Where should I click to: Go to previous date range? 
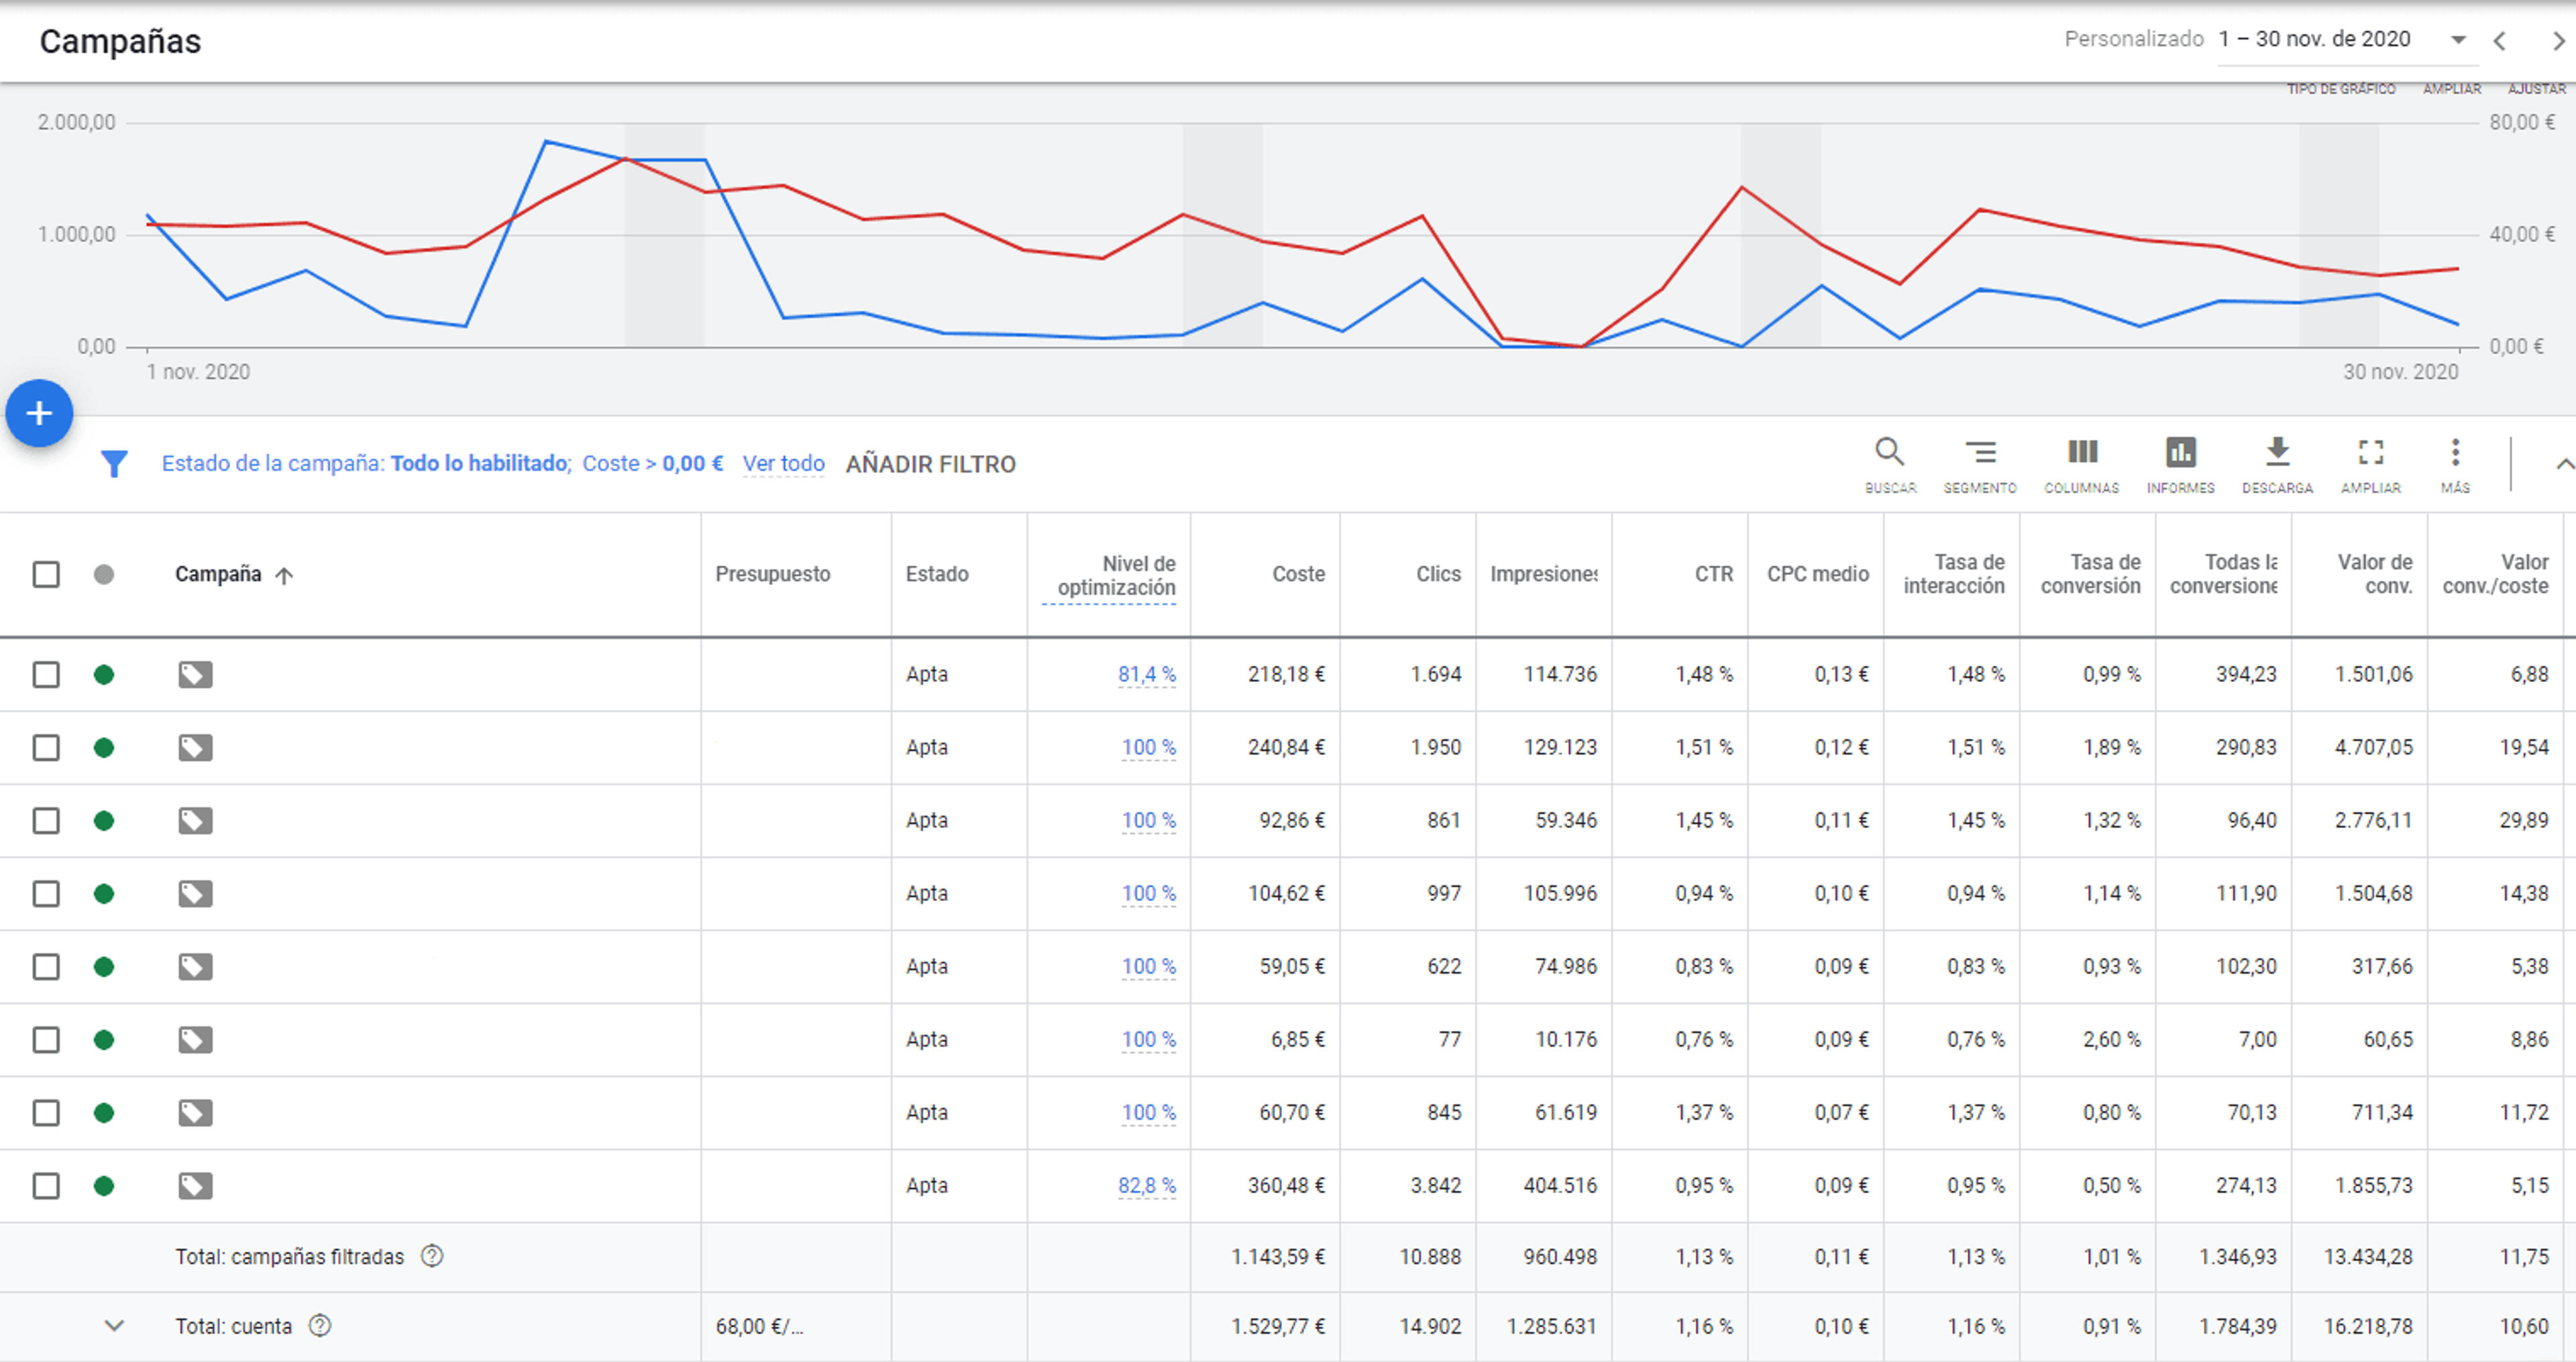click(2500, 41)
